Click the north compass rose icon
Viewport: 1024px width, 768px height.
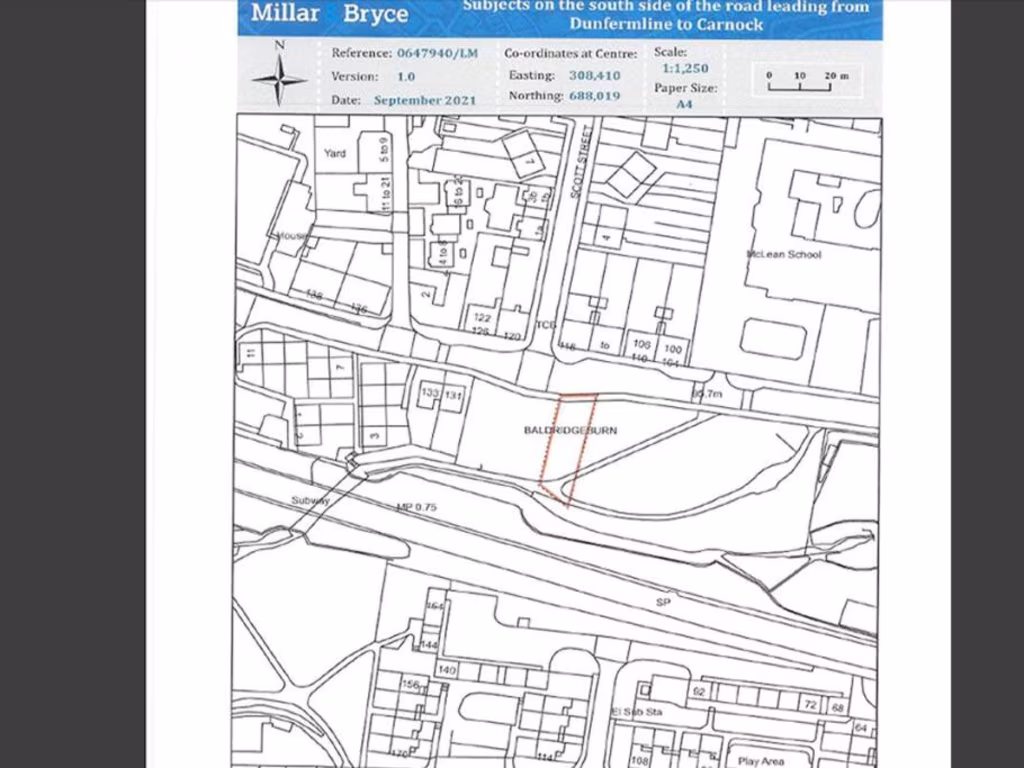(279, 77)
